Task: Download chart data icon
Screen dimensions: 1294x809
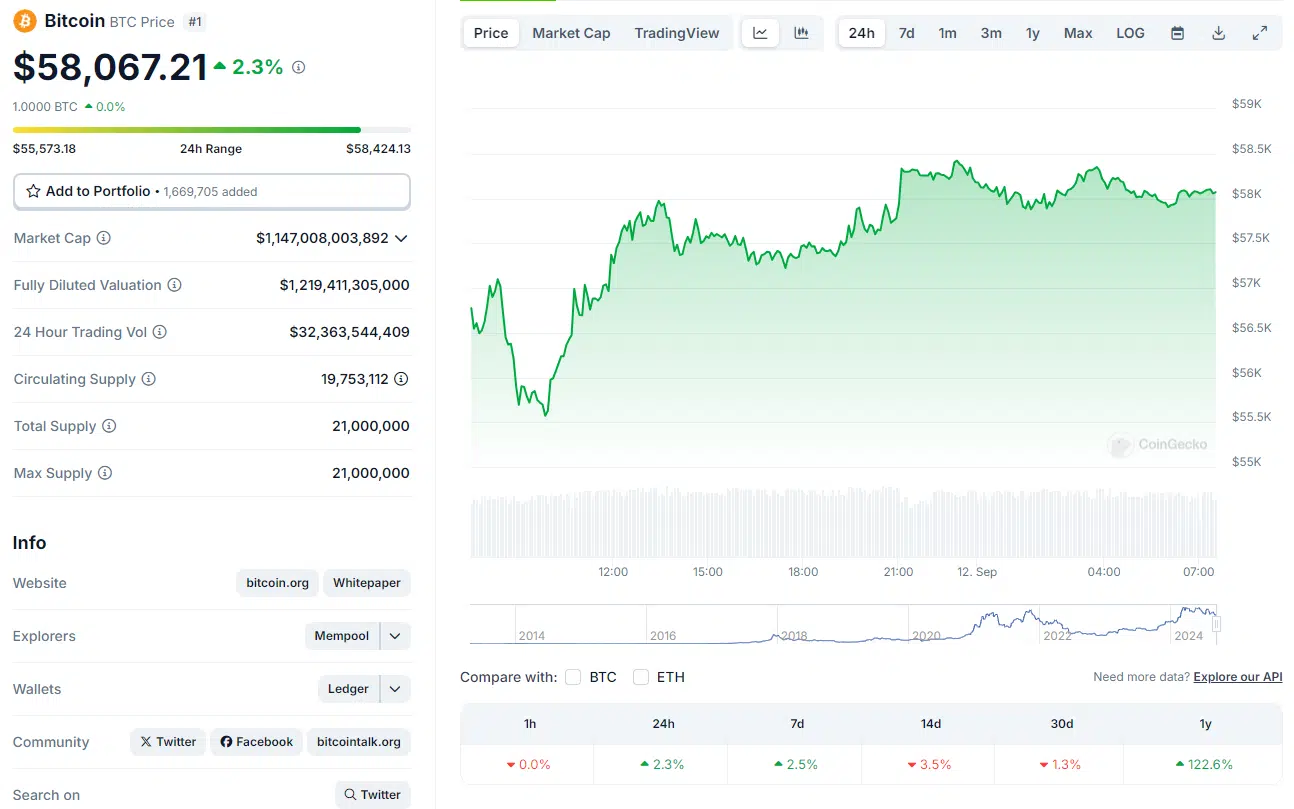Action: click(1218, 33)
